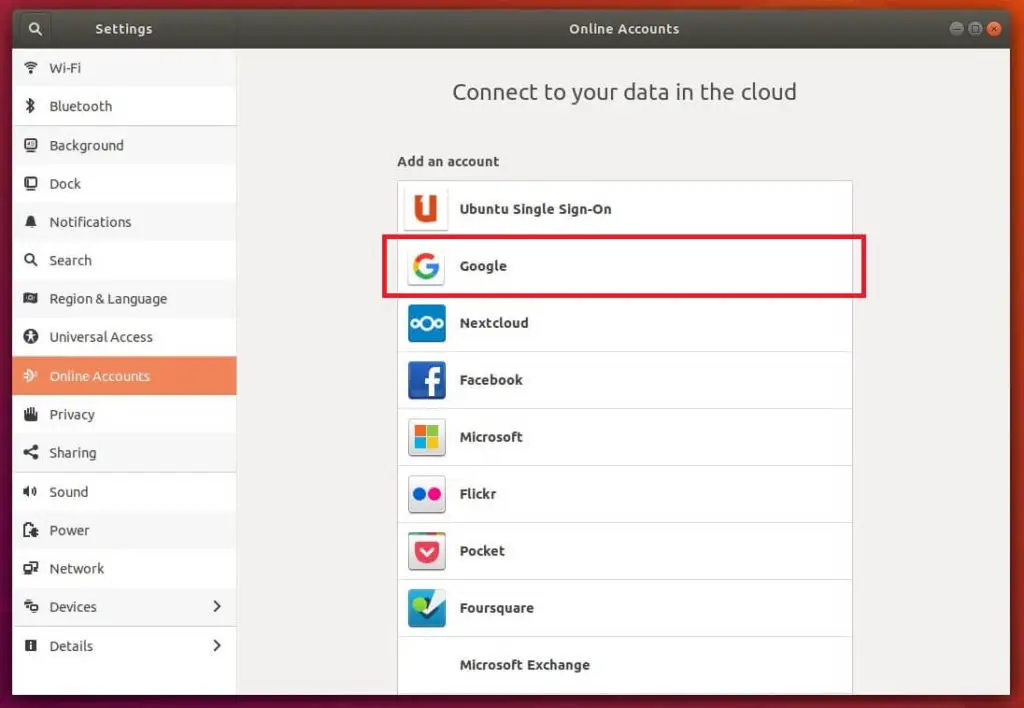
Task: Minimize the Settings window
Action: 956,28
